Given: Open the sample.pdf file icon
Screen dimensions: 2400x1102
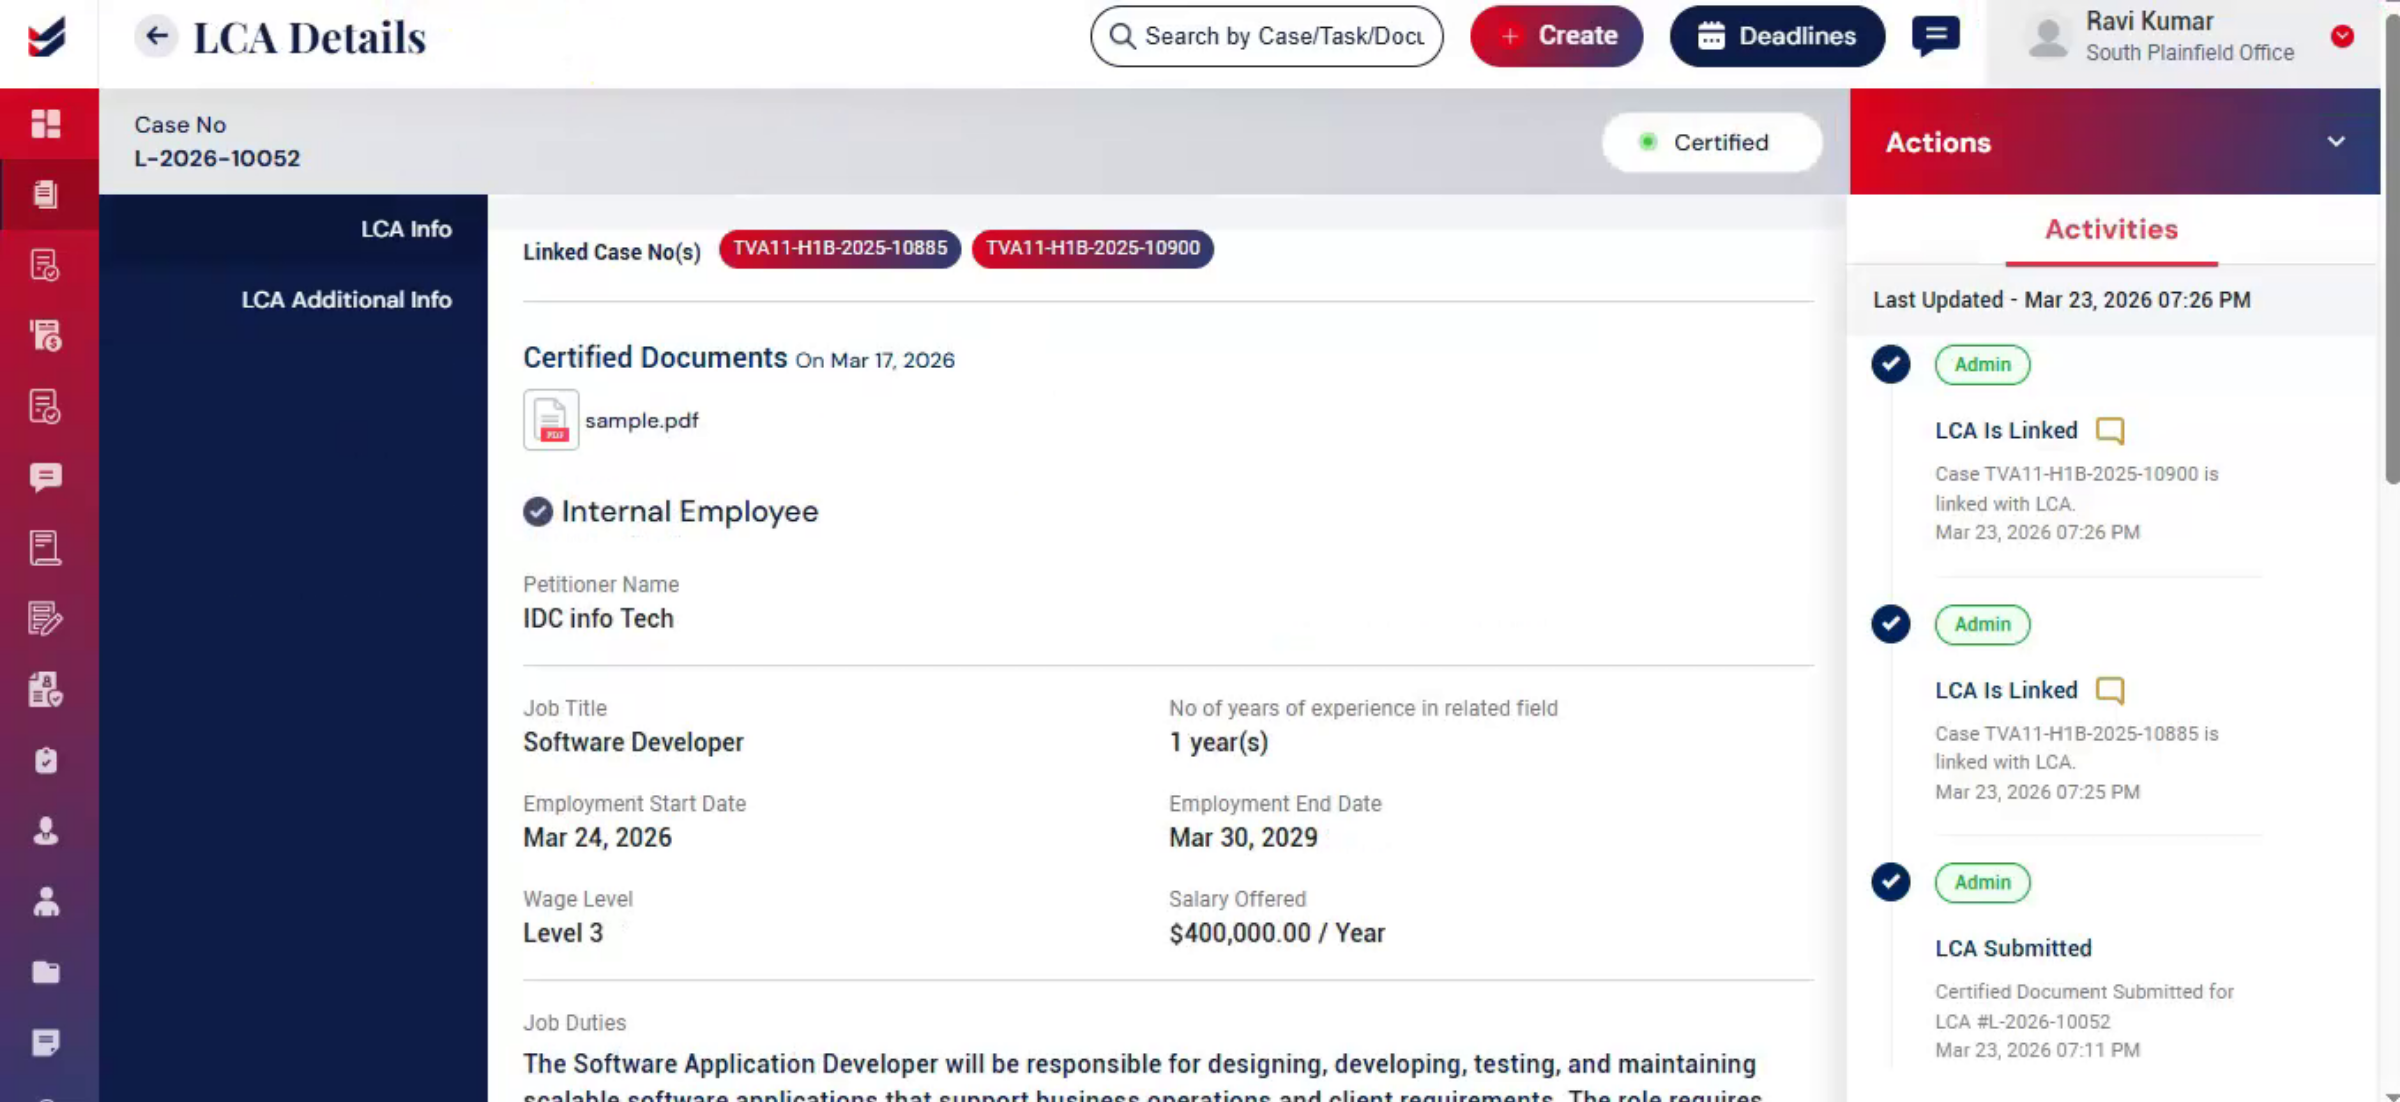Looking at the screenshot, I should pyautogui.click(x=551, y=420).
